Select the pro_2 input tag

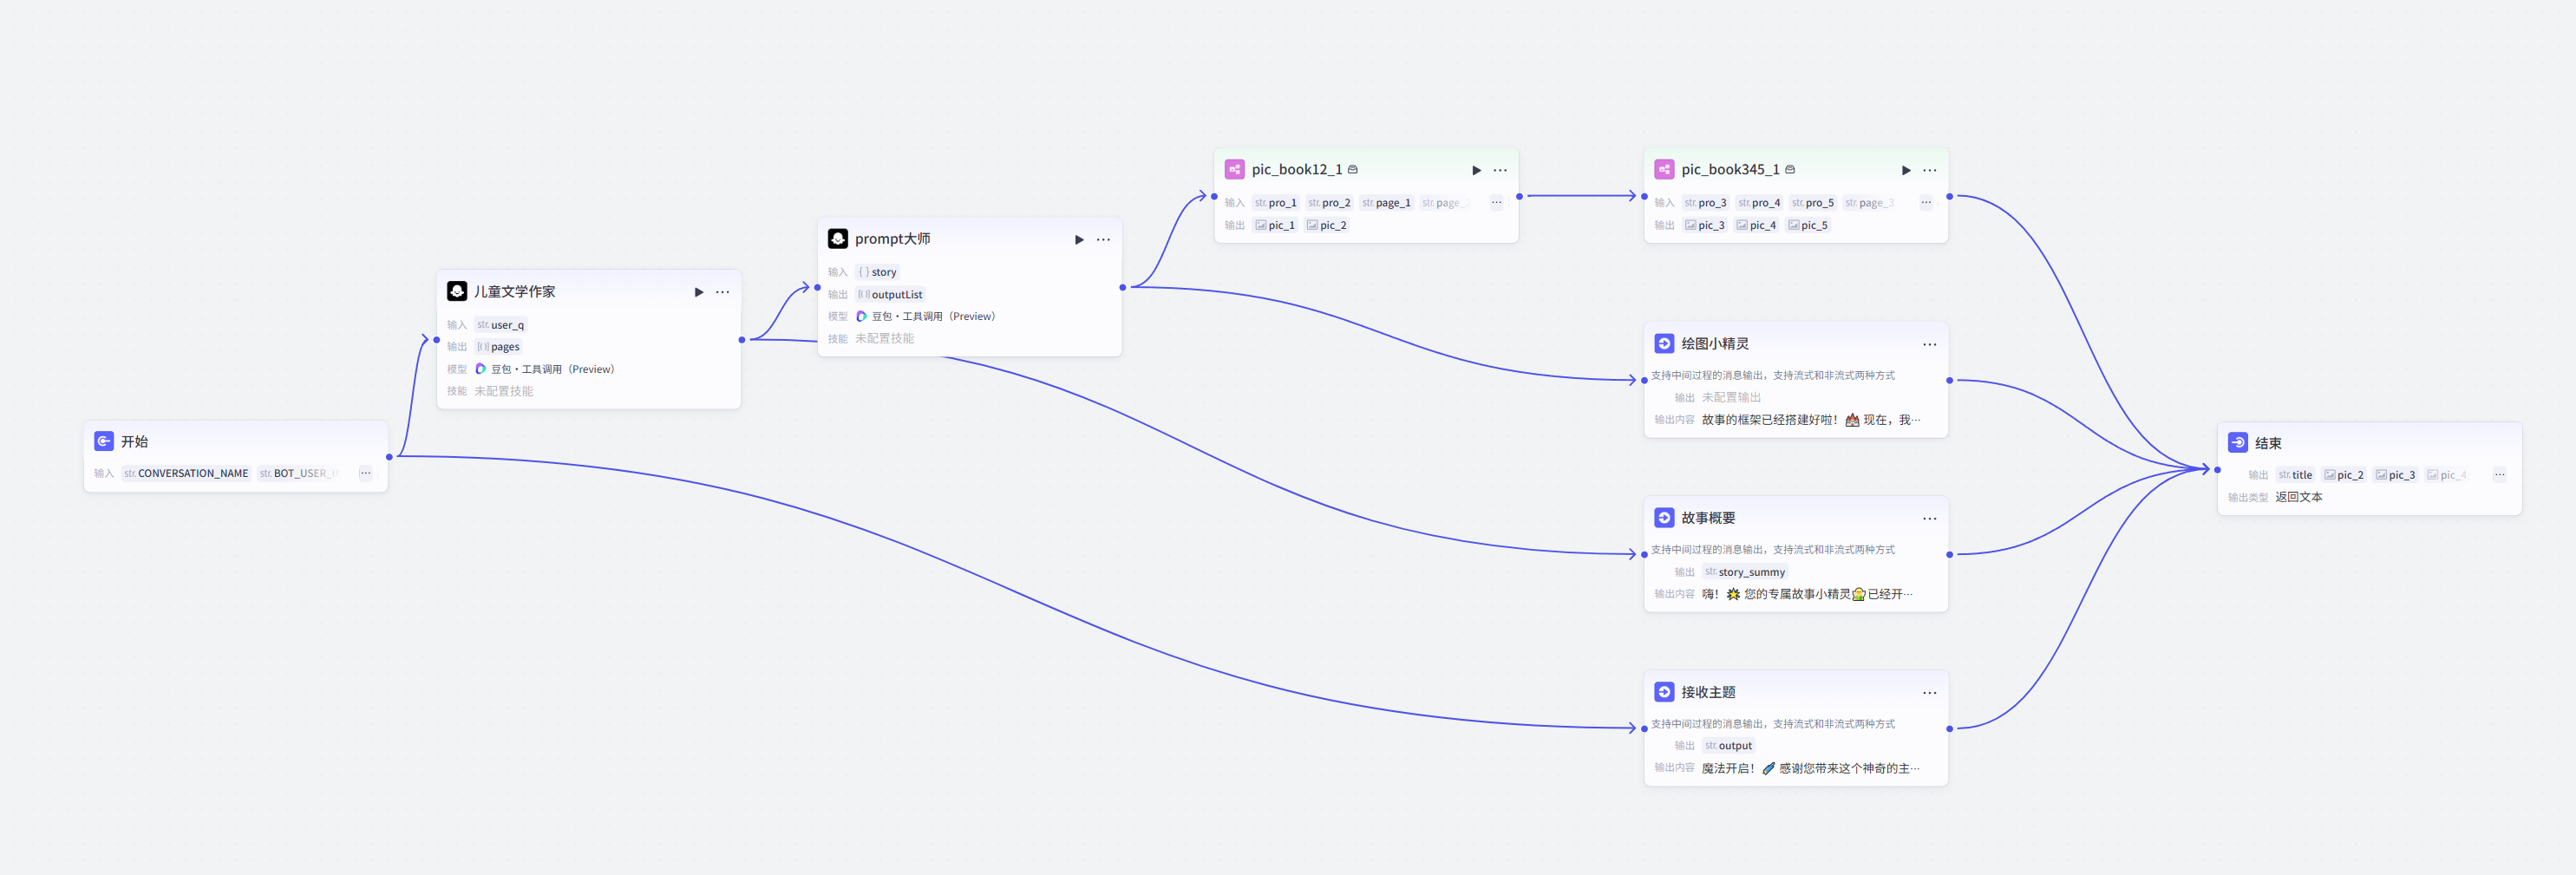coord(1329,203)
